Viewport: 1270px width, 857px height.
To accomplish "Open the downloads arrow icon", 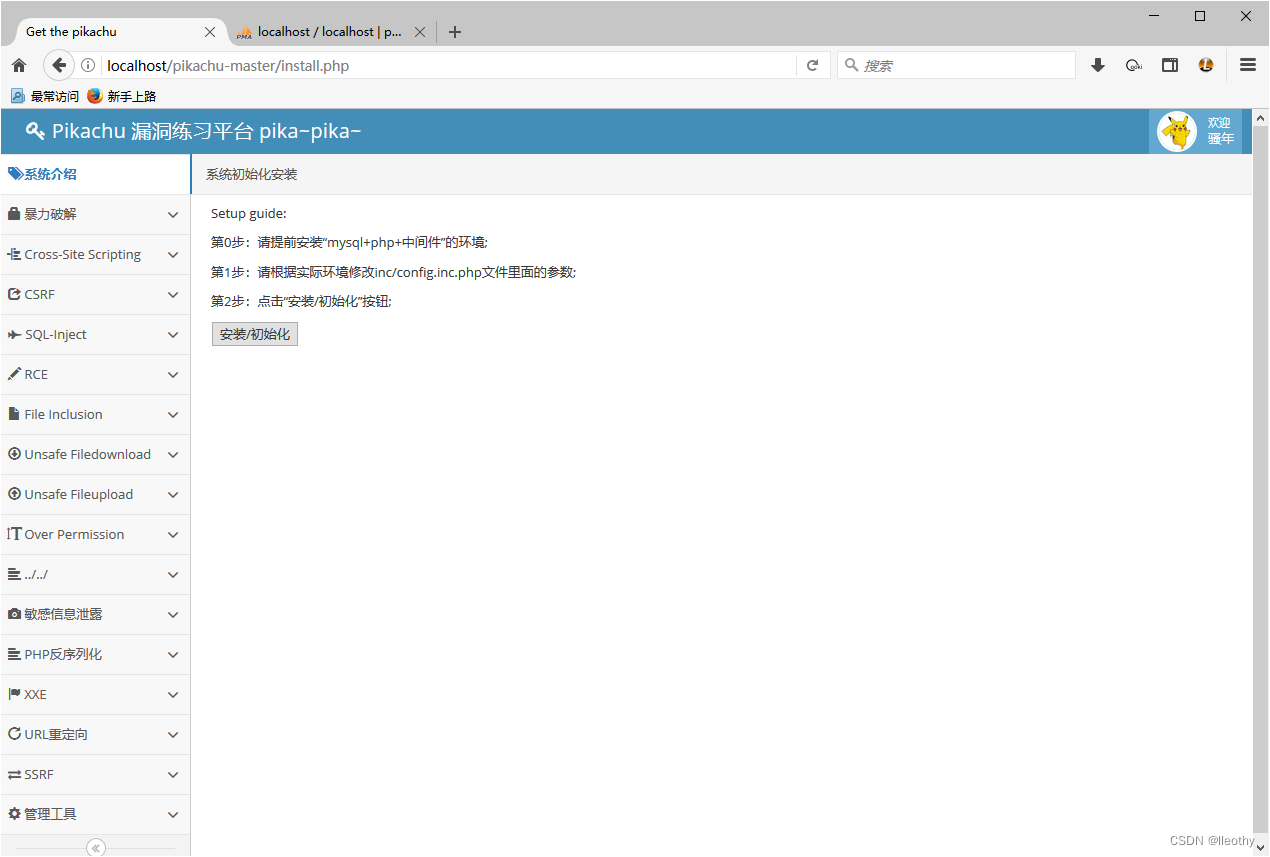I will [1098, 65].
